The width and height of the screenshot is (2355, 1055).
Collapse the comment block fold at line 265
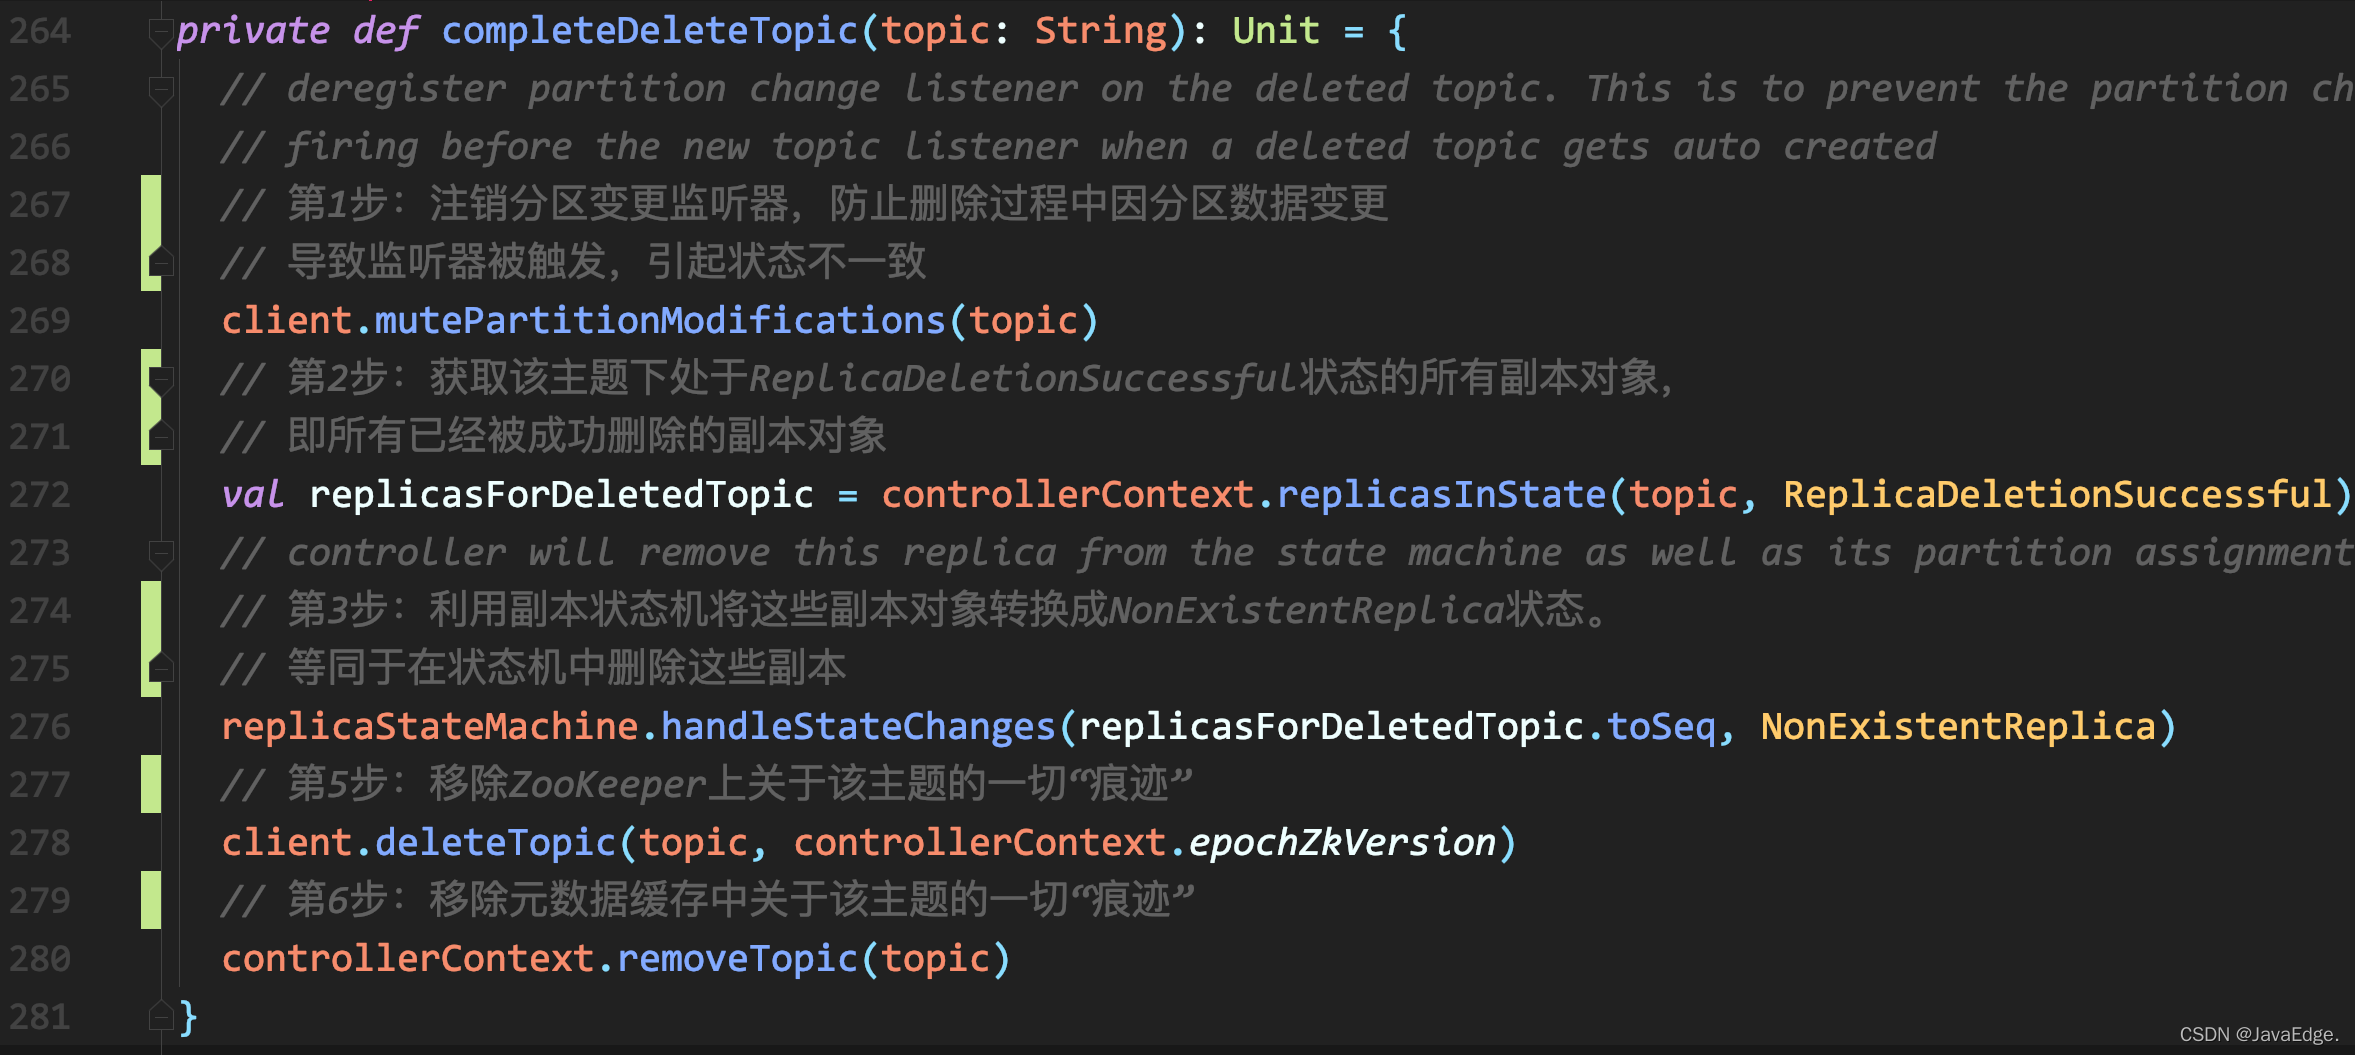pyautogui.click(x=161, y=91)
